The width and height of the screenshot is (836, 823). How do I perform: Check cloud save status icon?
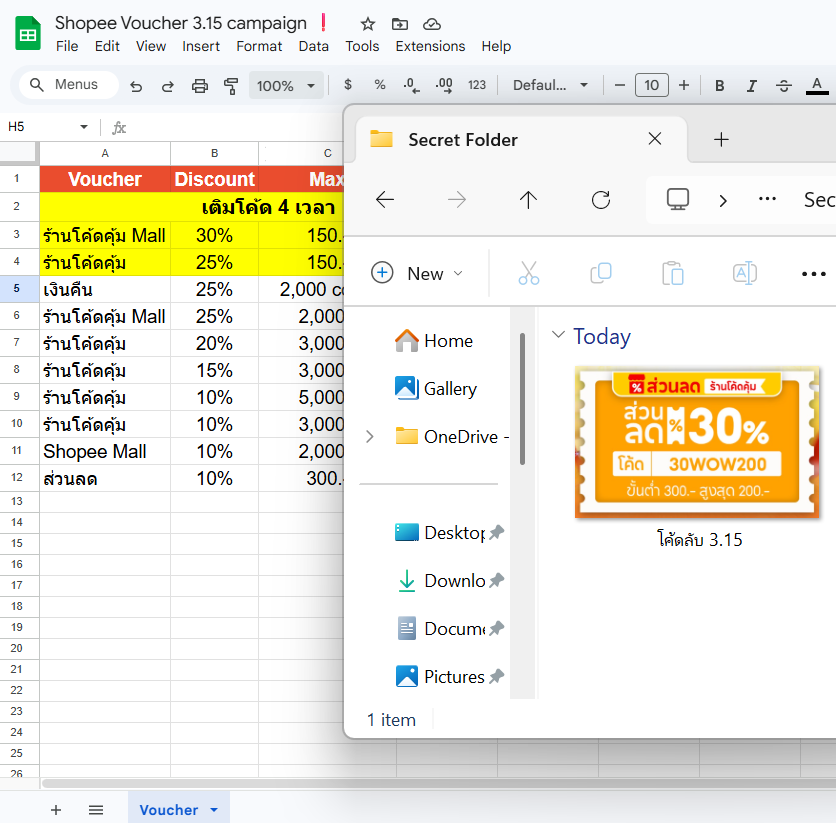click(431, 24)
